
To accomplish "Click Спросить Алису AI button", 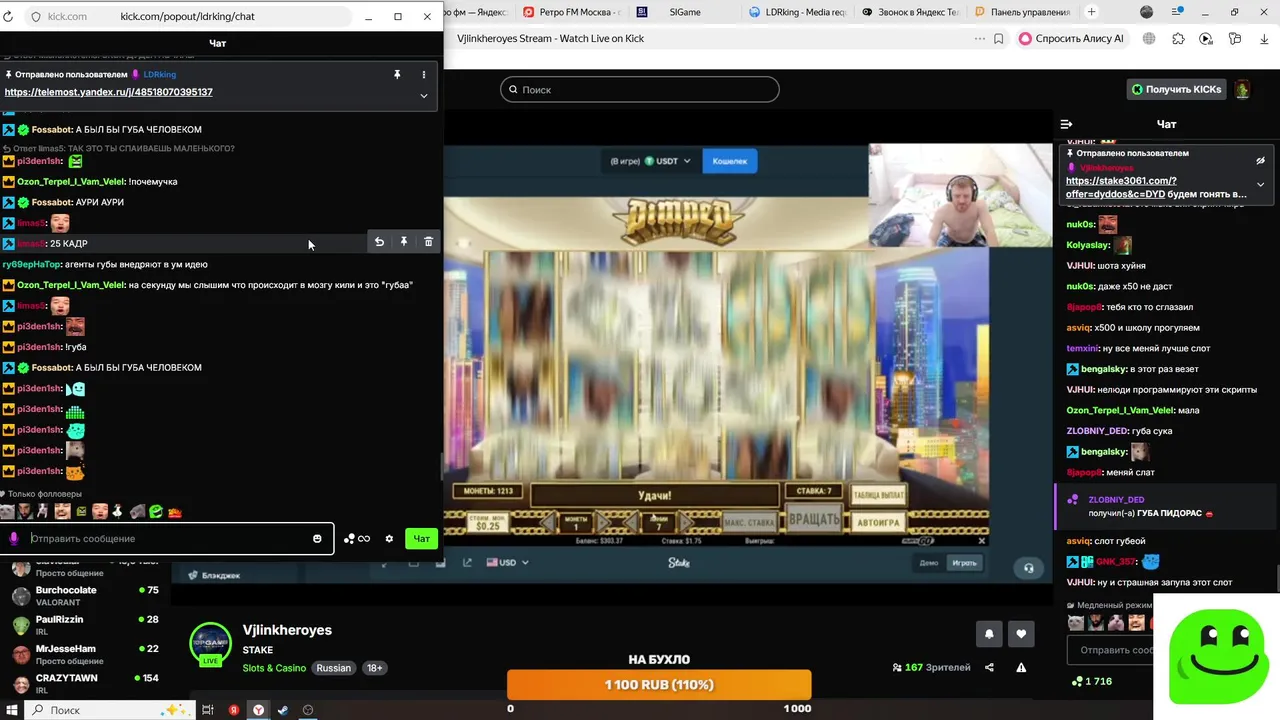I will coord(1072,39).
